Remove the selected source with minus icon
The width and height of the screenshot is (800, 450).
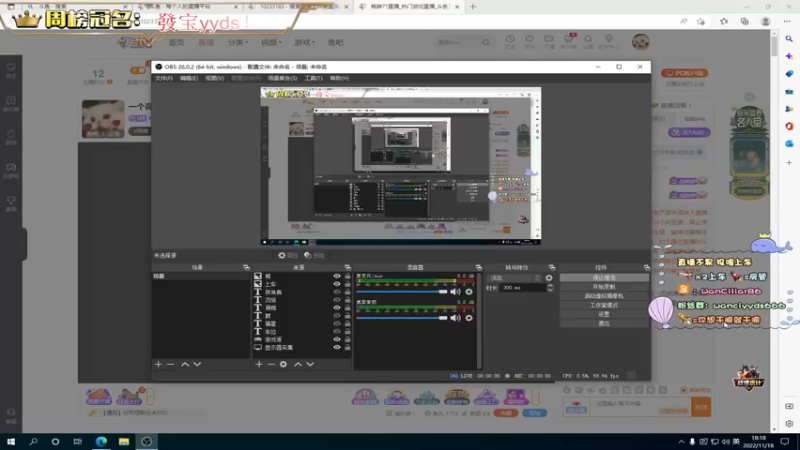(271, 364)
